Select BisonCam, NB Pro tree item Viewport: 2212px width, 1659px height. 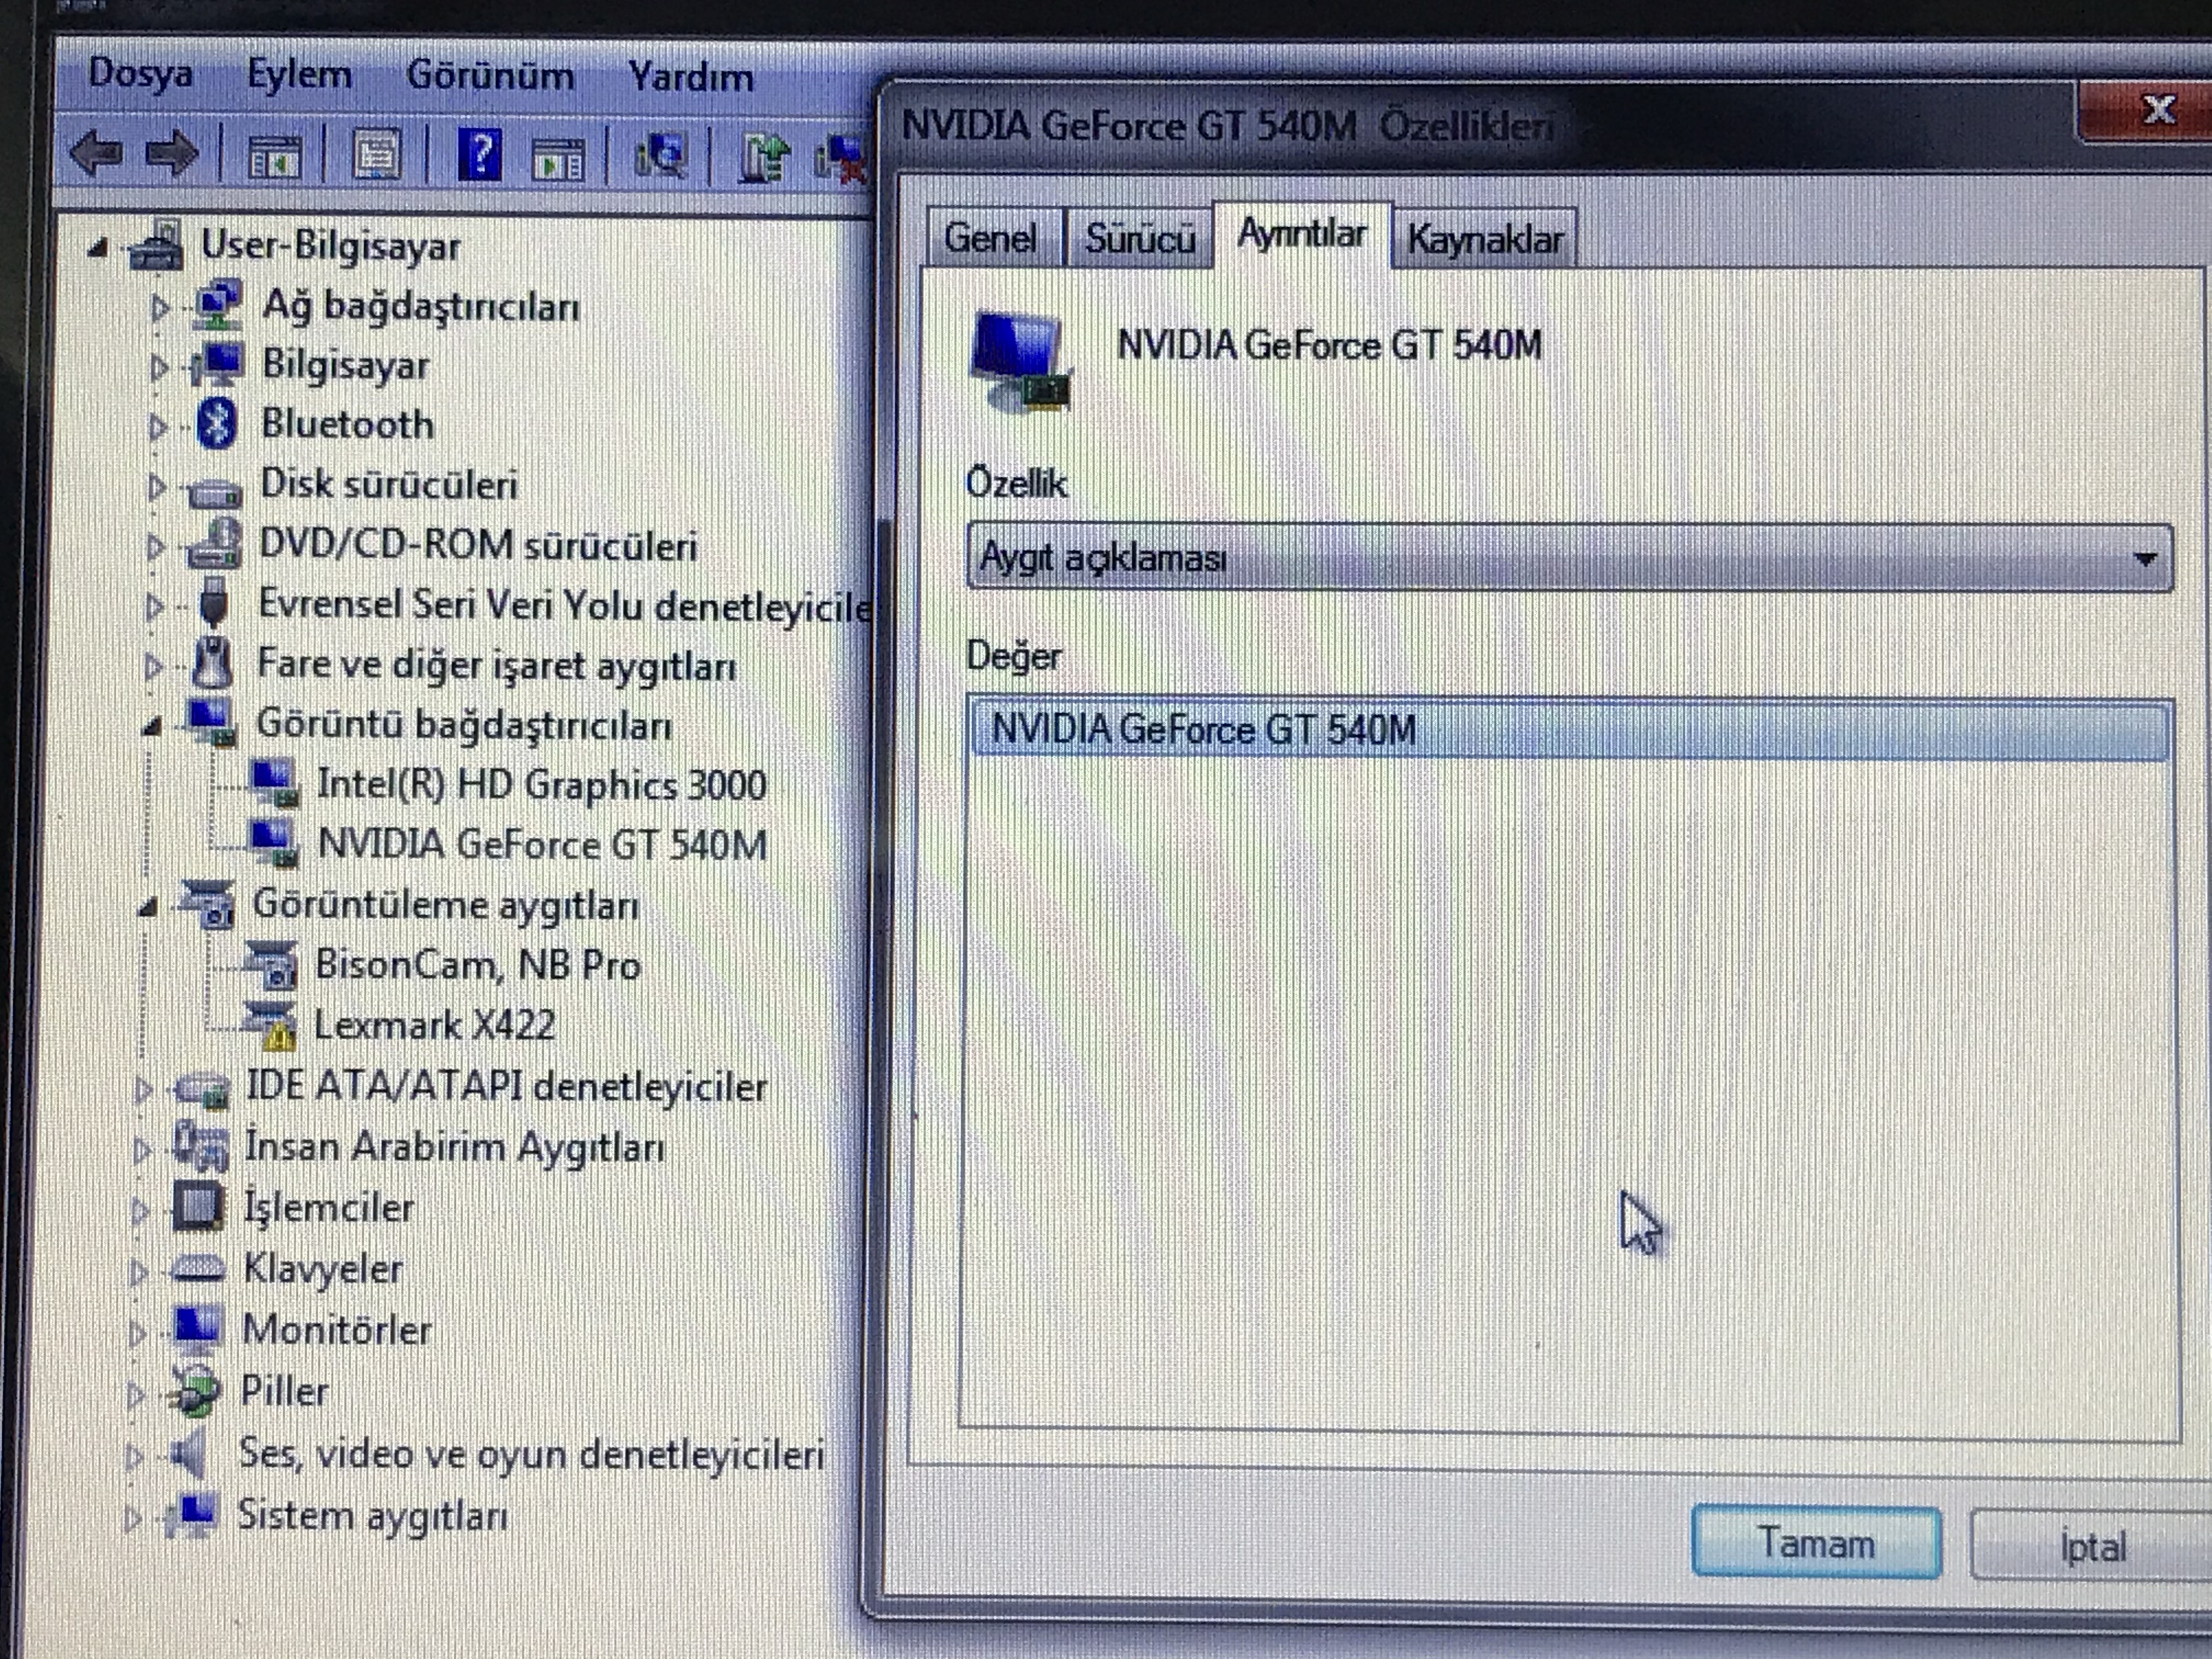pyautogui.click(x=478, y=965)
